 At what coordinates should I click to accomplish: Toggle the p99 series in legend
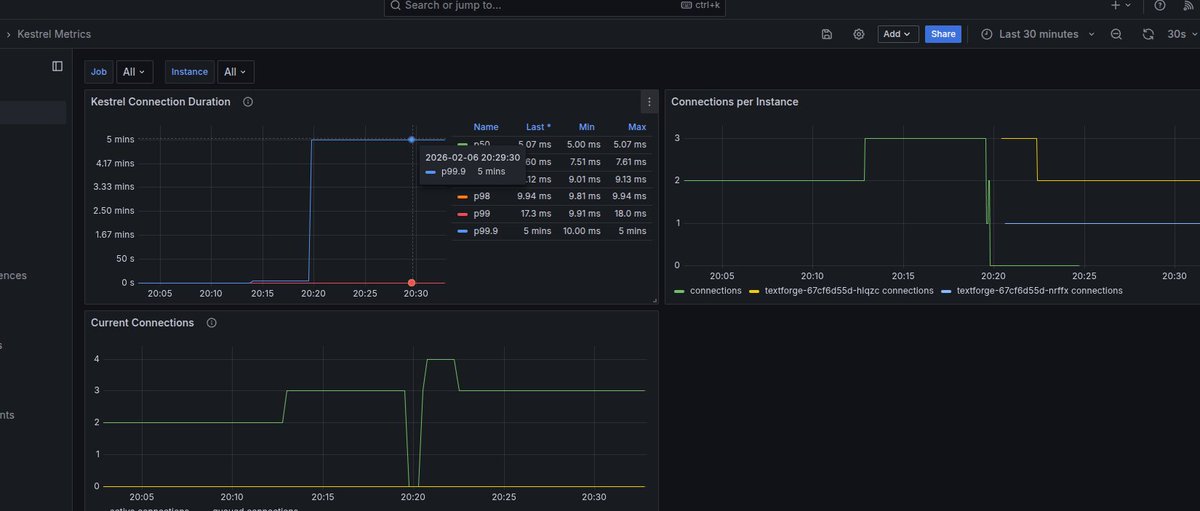click(481, 214)
